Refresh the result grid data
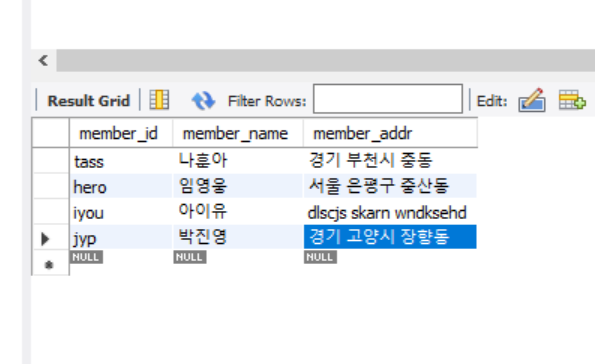This screenshot has height=364, width=595. pos(203,101)
